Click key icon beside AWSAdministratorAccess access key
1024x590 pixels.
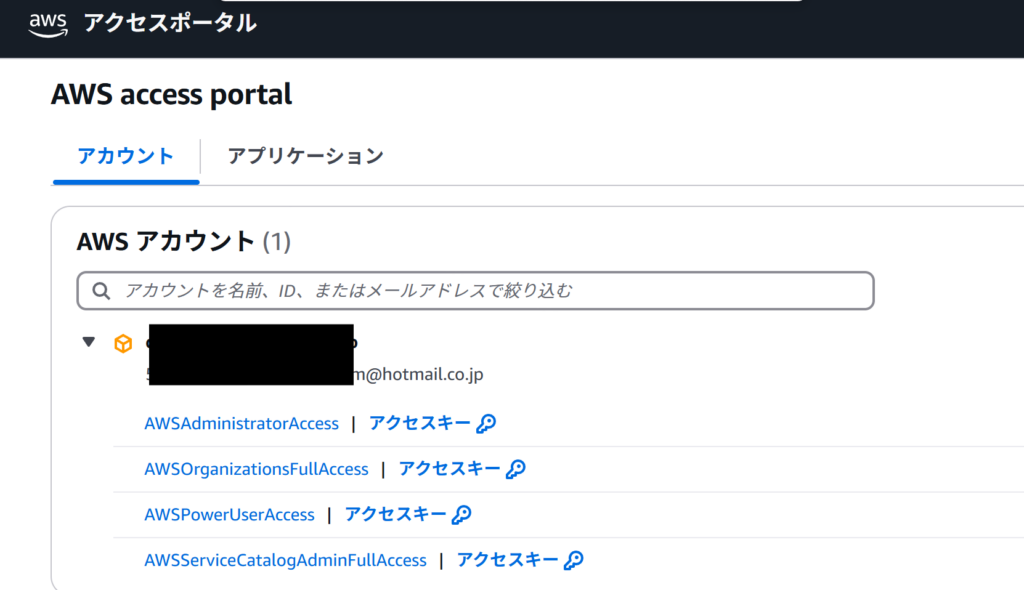click(x=486, y=424)
